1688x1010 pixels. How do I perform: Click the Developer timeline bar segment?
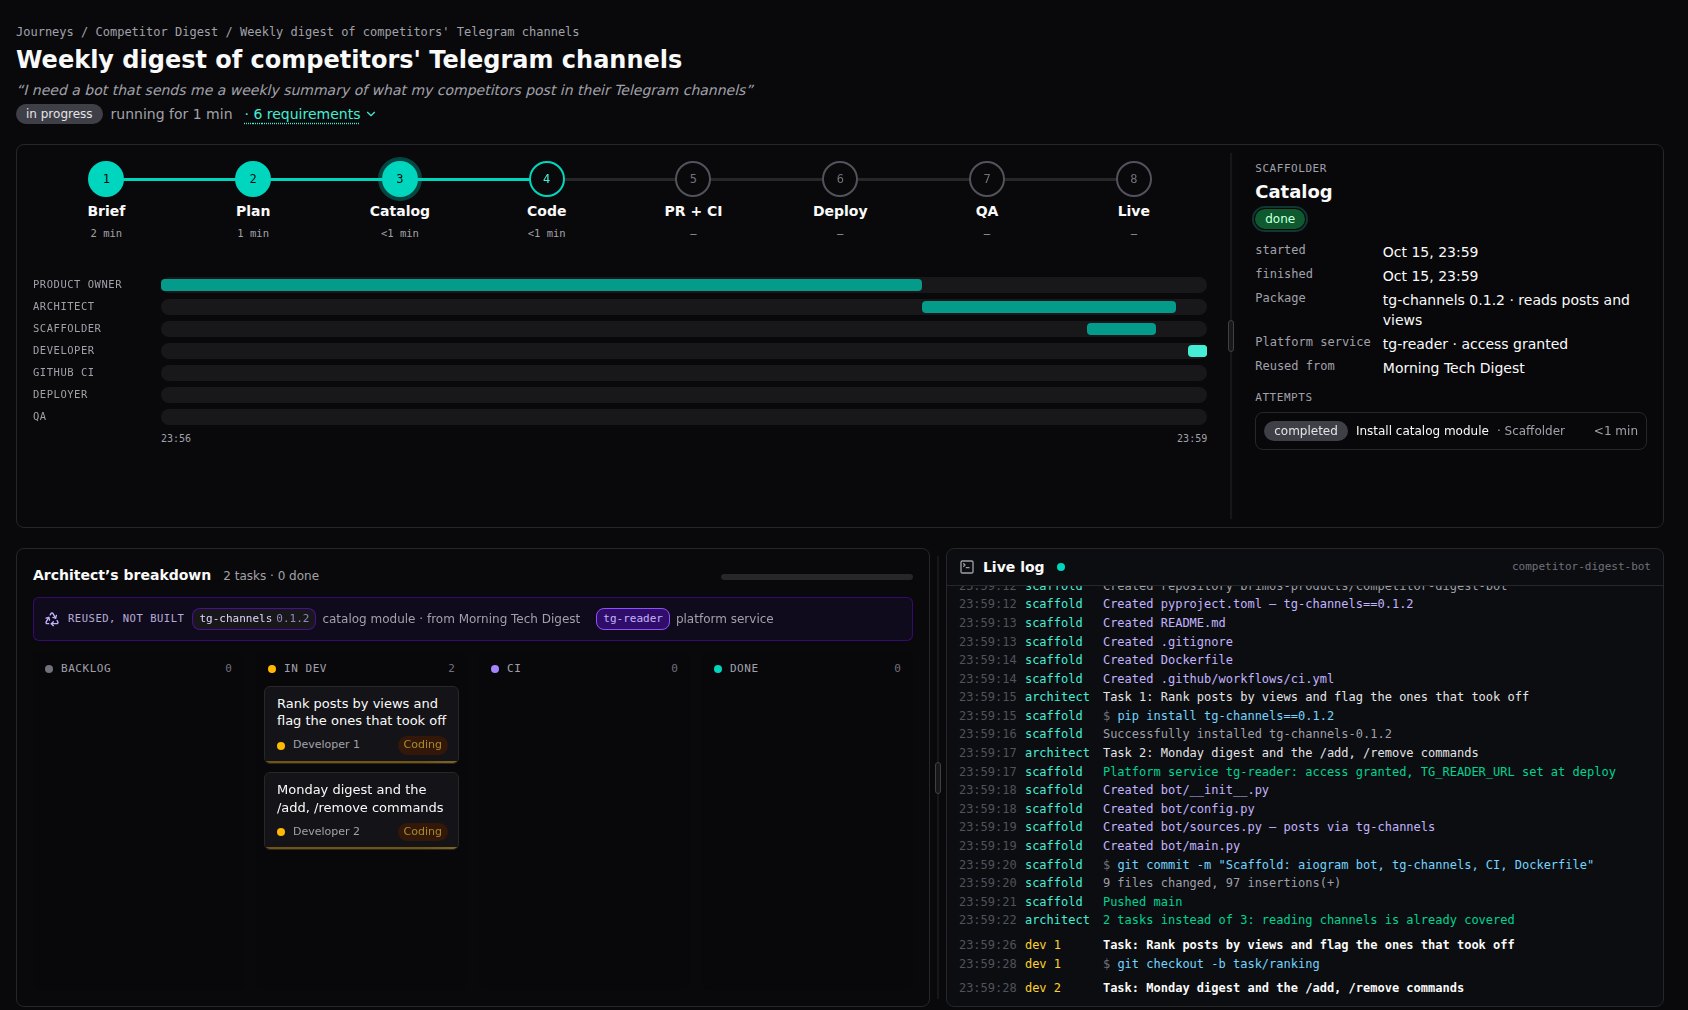(x=1197, y=351)
